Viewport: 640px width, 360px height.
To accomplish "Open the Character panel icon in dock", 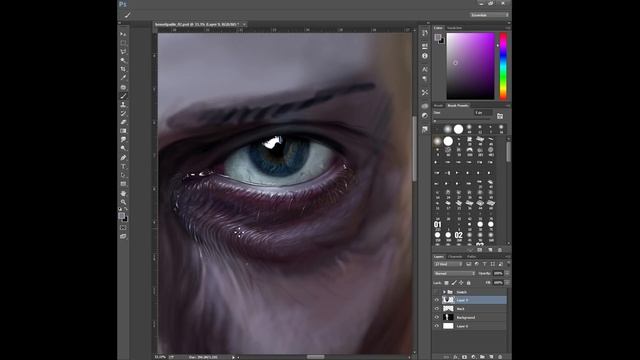I will coord(425,69).
